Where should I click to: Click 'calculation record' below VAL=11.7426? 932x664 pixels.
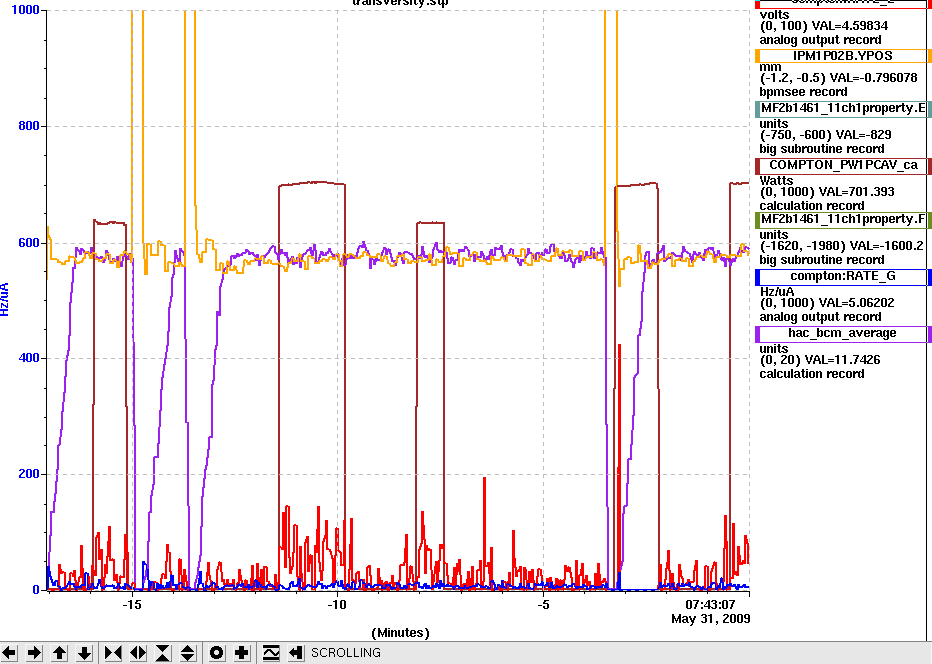coord(812,374)
